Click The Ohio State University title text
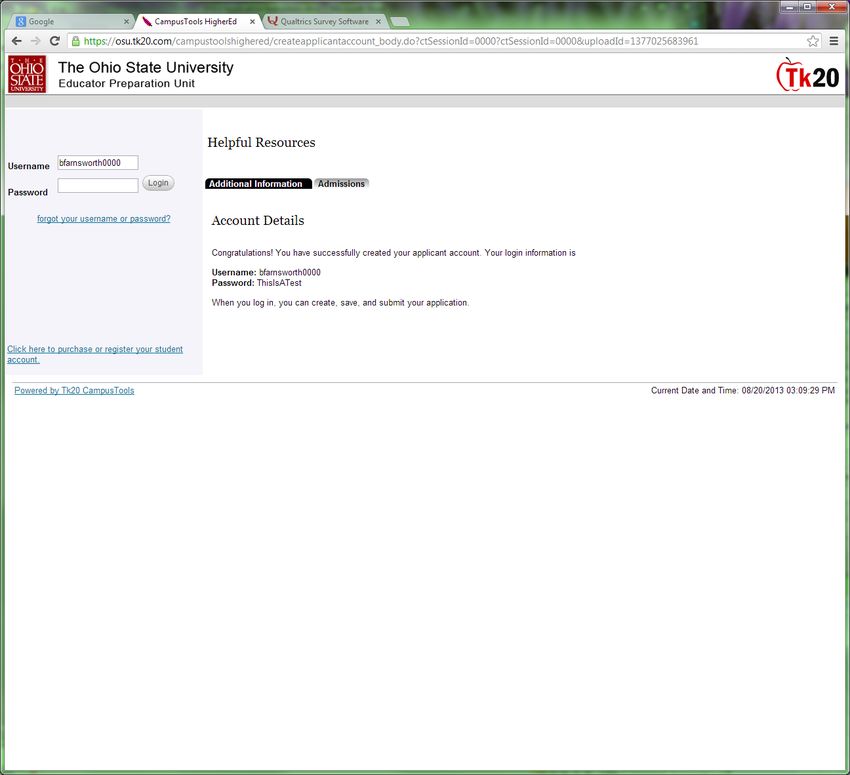This screenshot has height=775, width=850. click(x=146, y=67)
